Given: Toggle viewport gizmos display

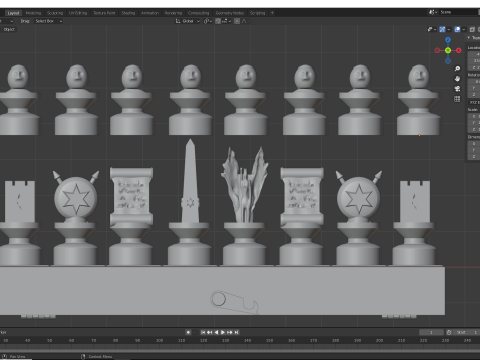Looking at the screenshot, I should point(442,29).
